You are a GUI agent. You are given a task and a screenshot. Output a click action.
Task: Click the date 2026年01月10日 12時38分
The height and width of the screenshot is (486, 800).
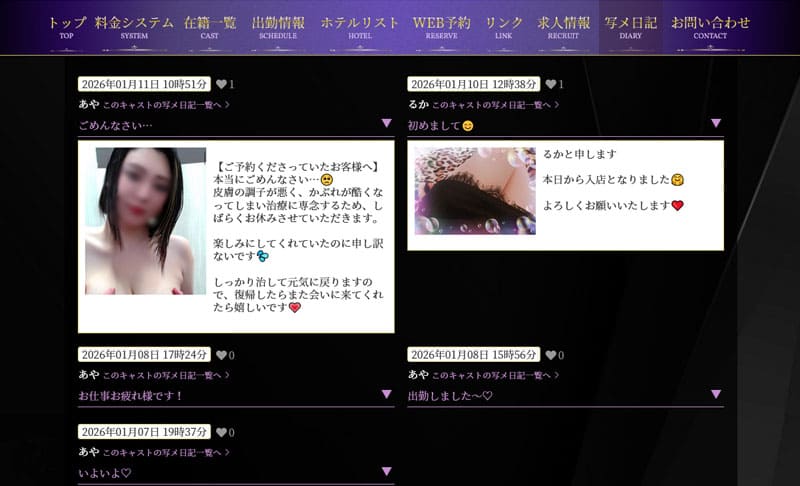[x=474, y=84]
